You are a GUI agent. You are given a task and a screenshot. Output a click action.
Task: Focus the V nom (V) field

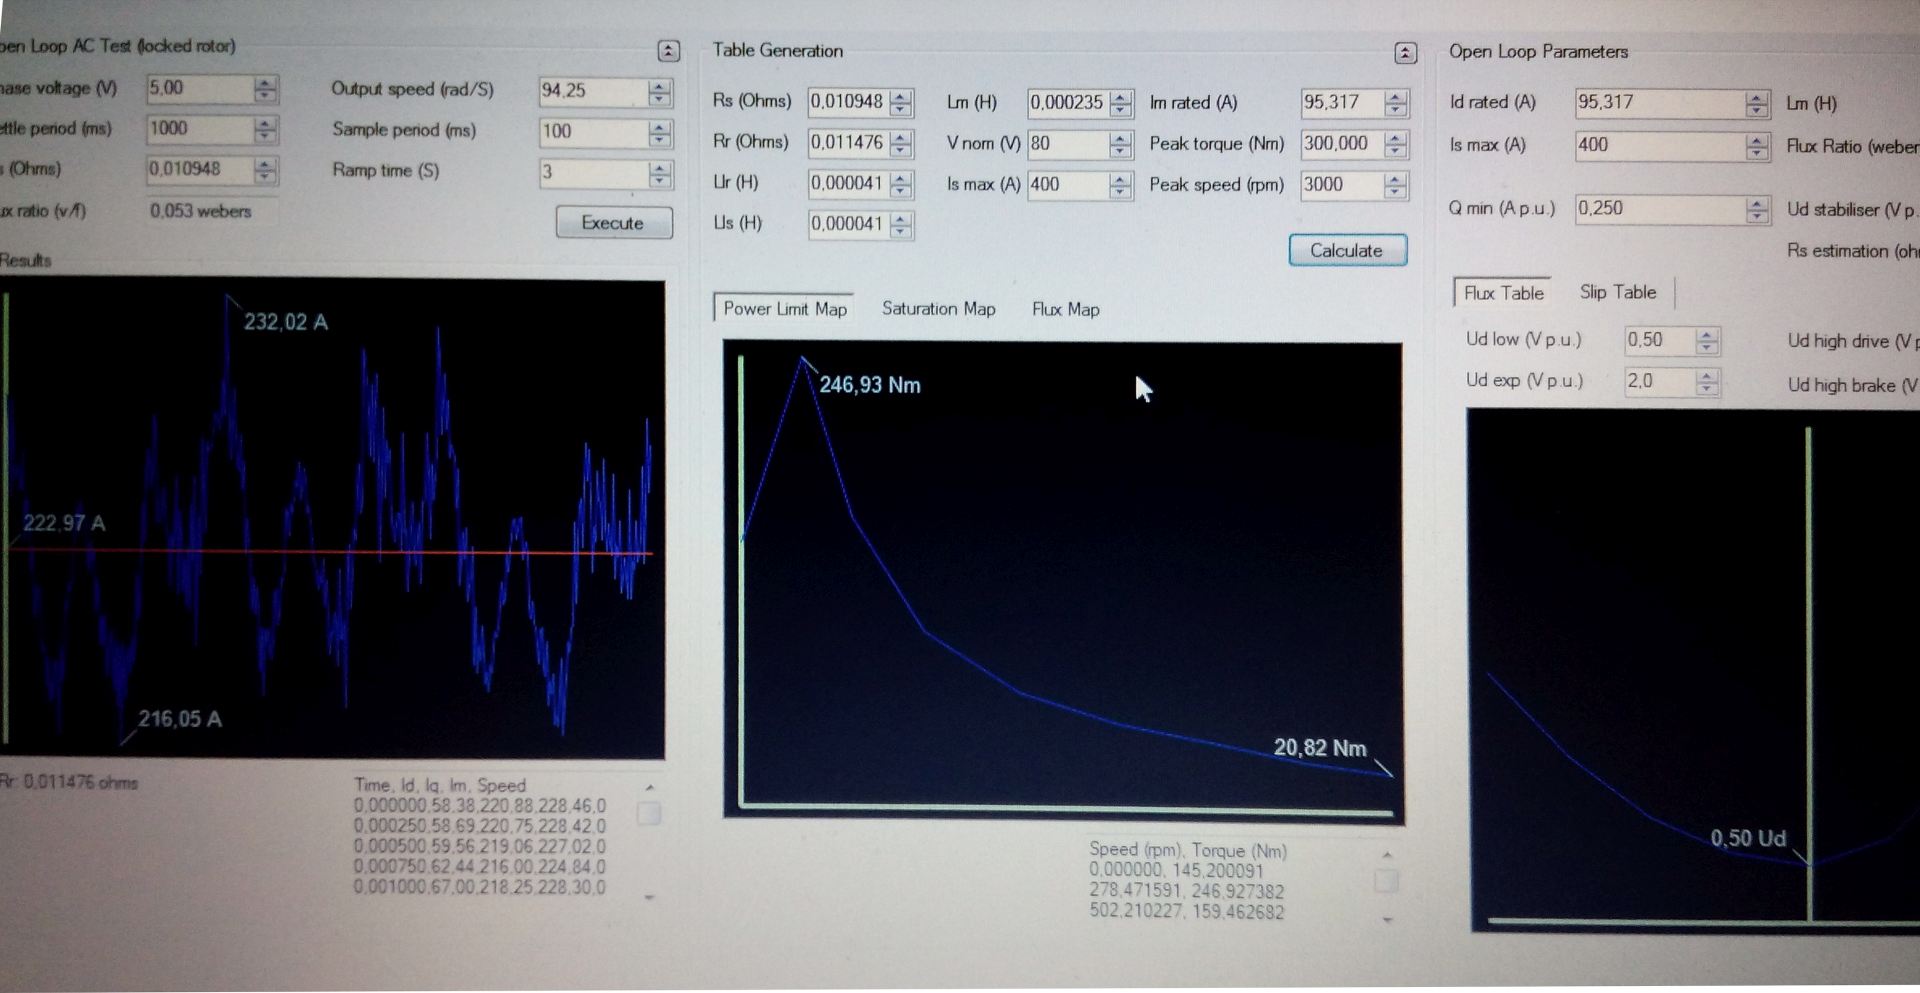1066,144
